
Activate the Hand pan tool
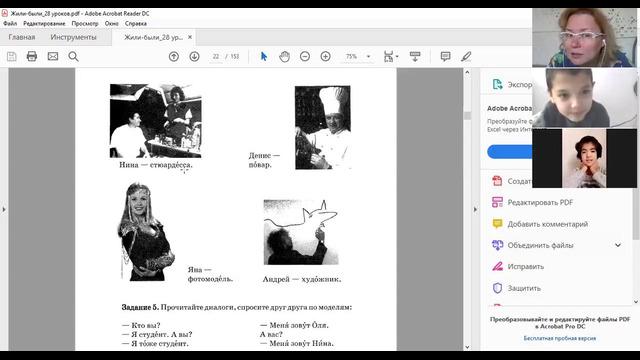point(284,56)
